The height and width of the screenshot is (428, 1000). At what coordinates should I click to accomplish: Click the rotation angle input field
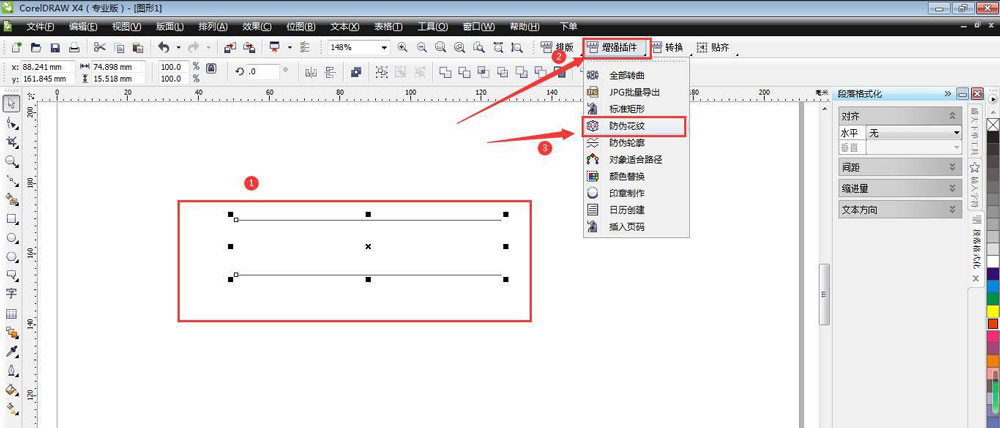265,71
